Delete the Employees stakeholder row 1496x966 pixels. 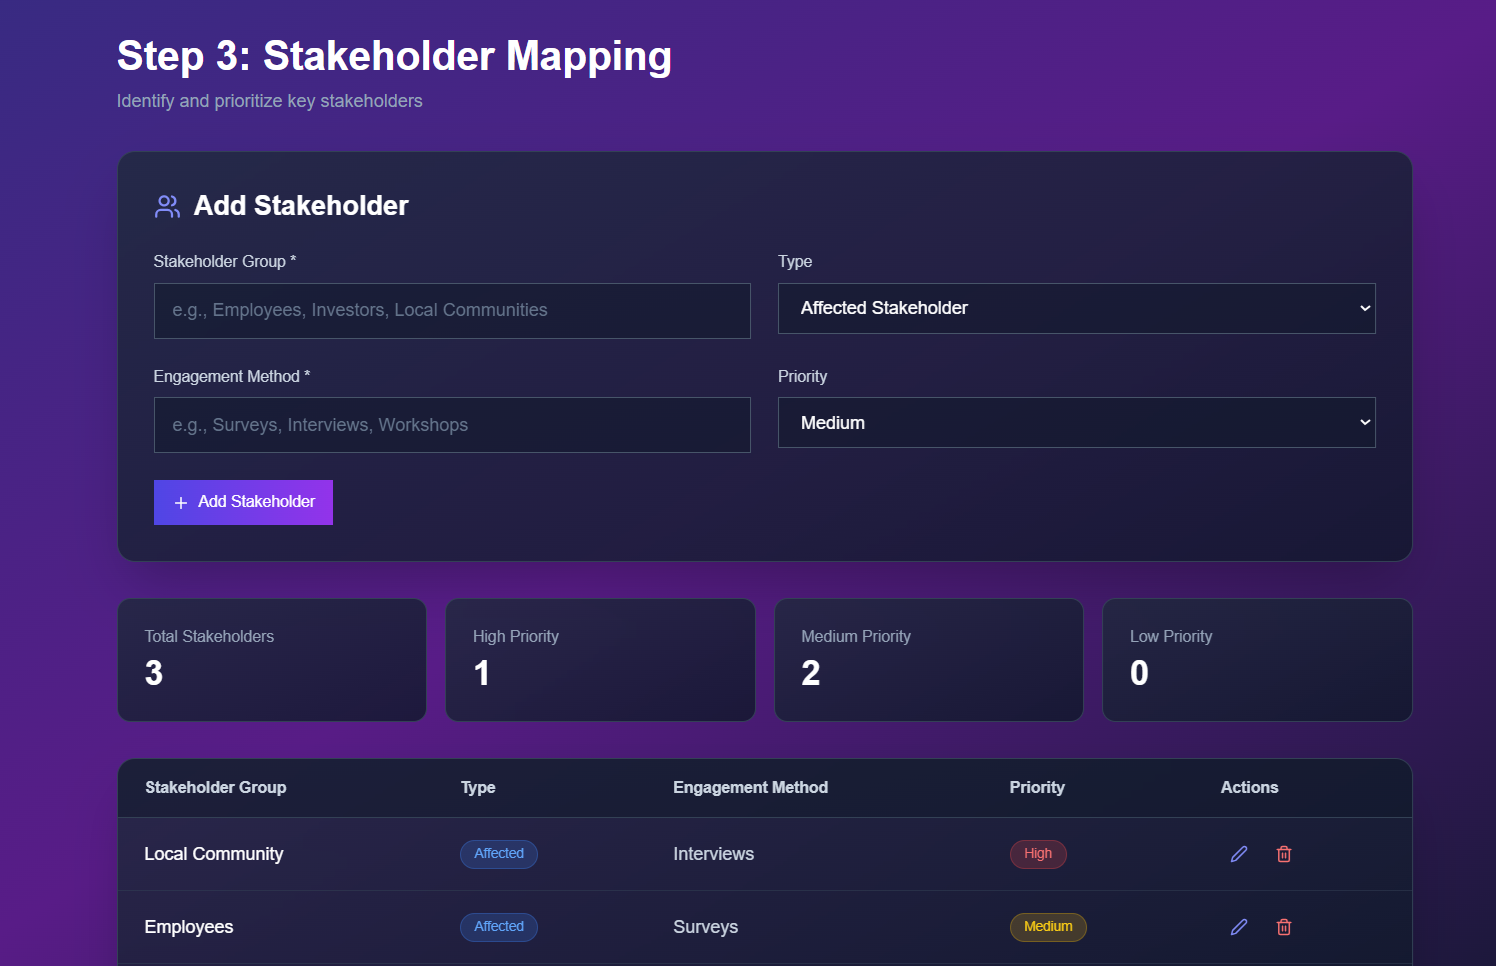click(x=1284, y=927)
